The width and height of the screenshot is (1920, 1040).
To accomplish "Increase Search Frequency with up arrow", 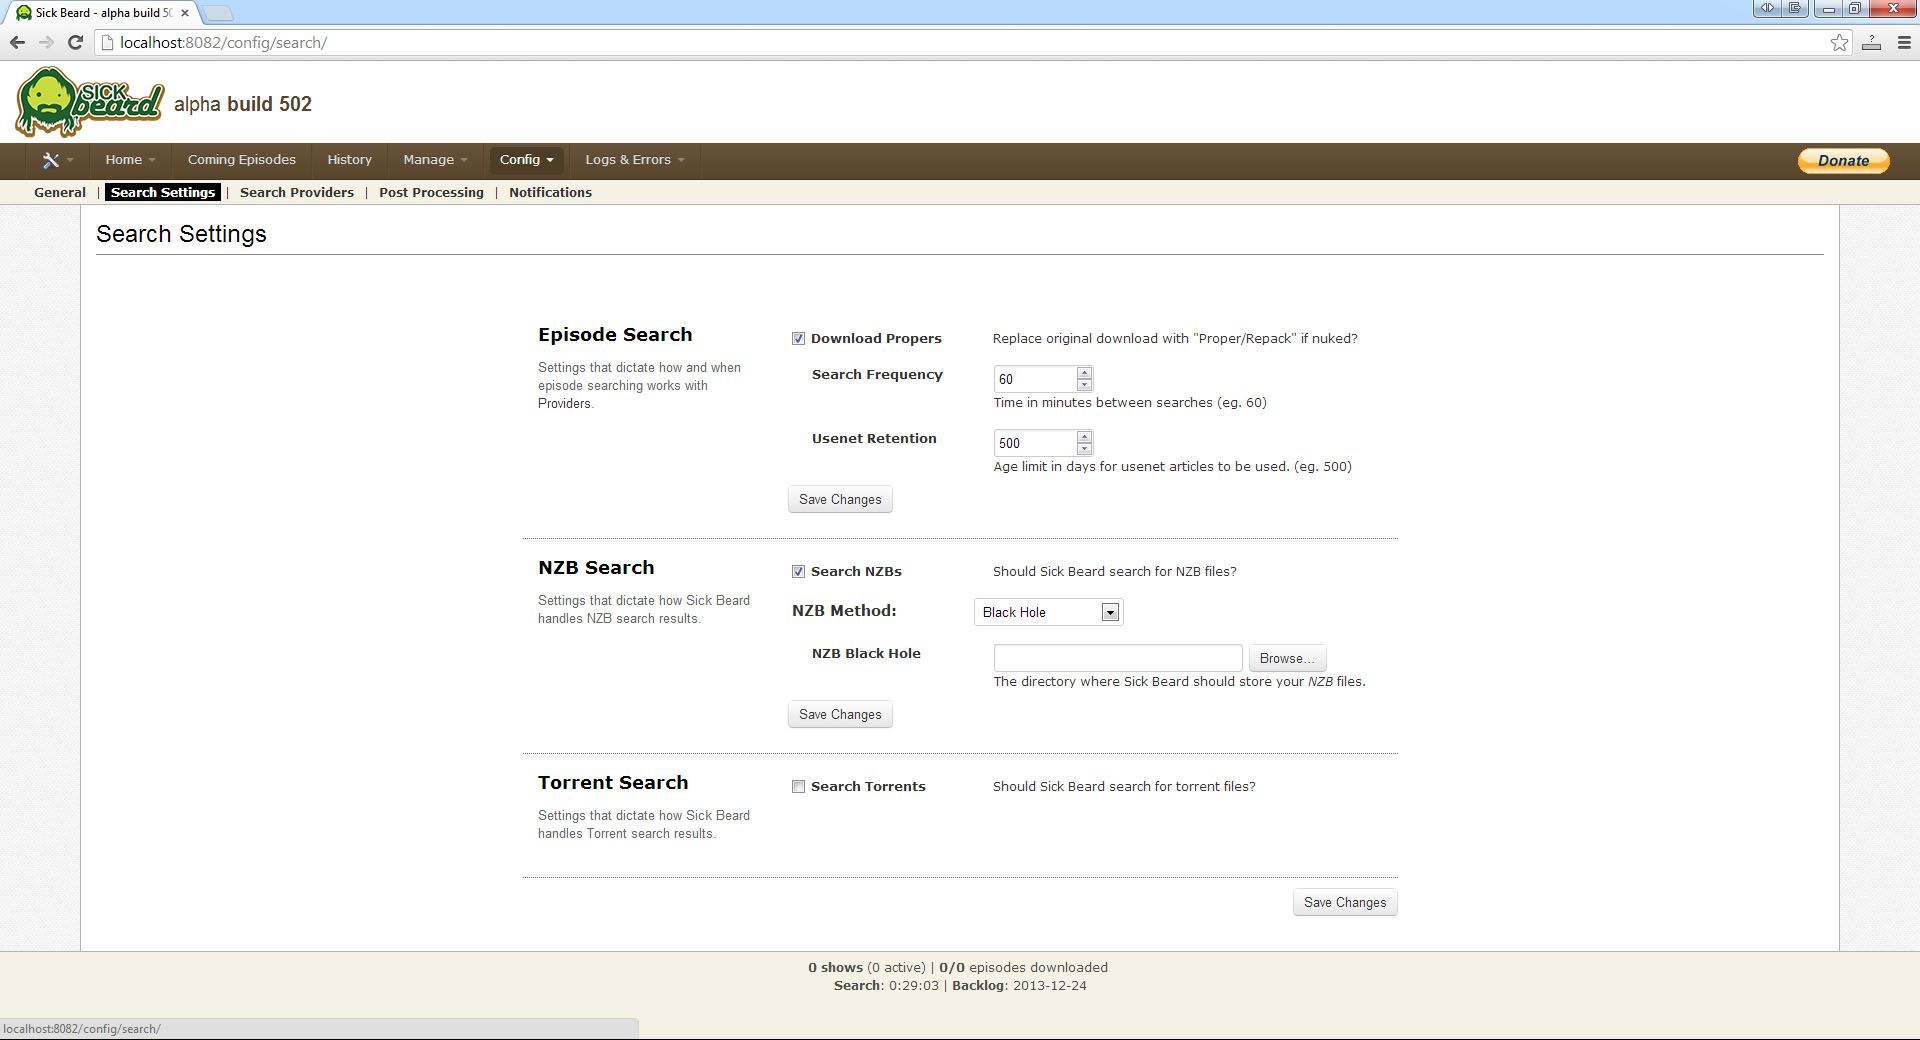I will coord(1084,373).
